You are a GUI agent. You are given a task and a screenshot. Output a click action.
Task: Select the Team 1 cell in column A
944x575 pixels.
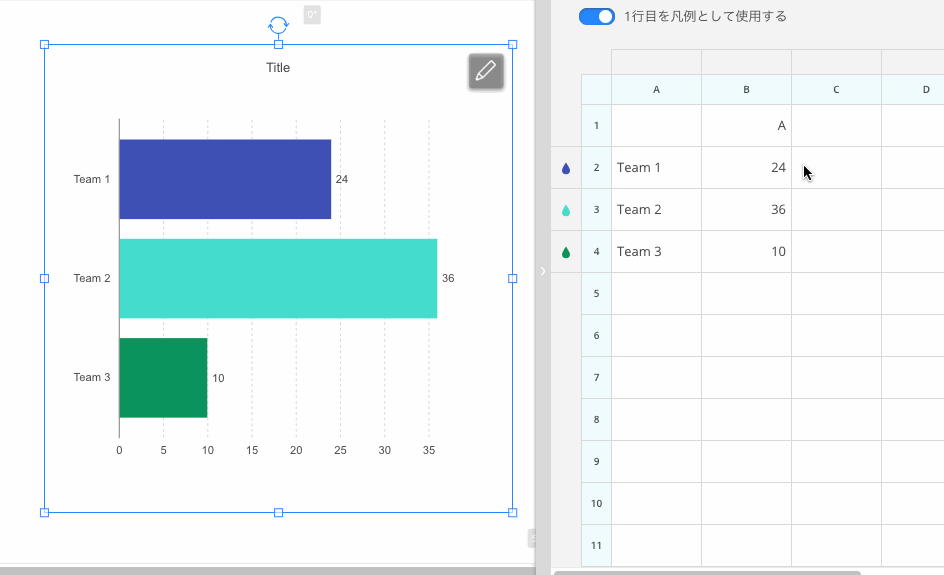point(656,168)
